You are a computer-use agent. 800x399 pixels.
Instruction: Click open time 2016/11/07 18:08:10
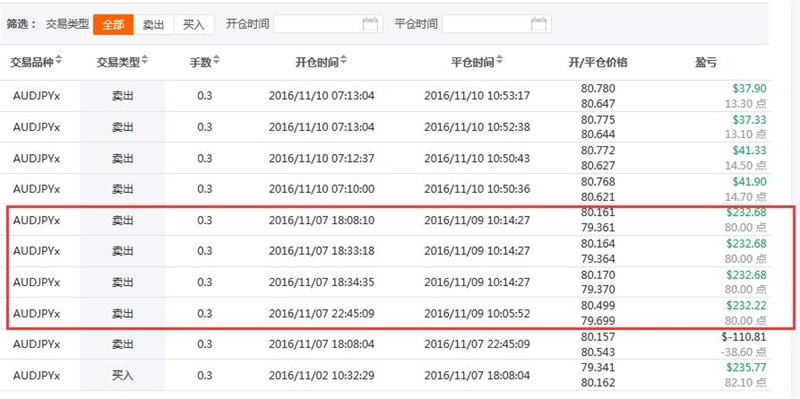(x=321, y=220)
